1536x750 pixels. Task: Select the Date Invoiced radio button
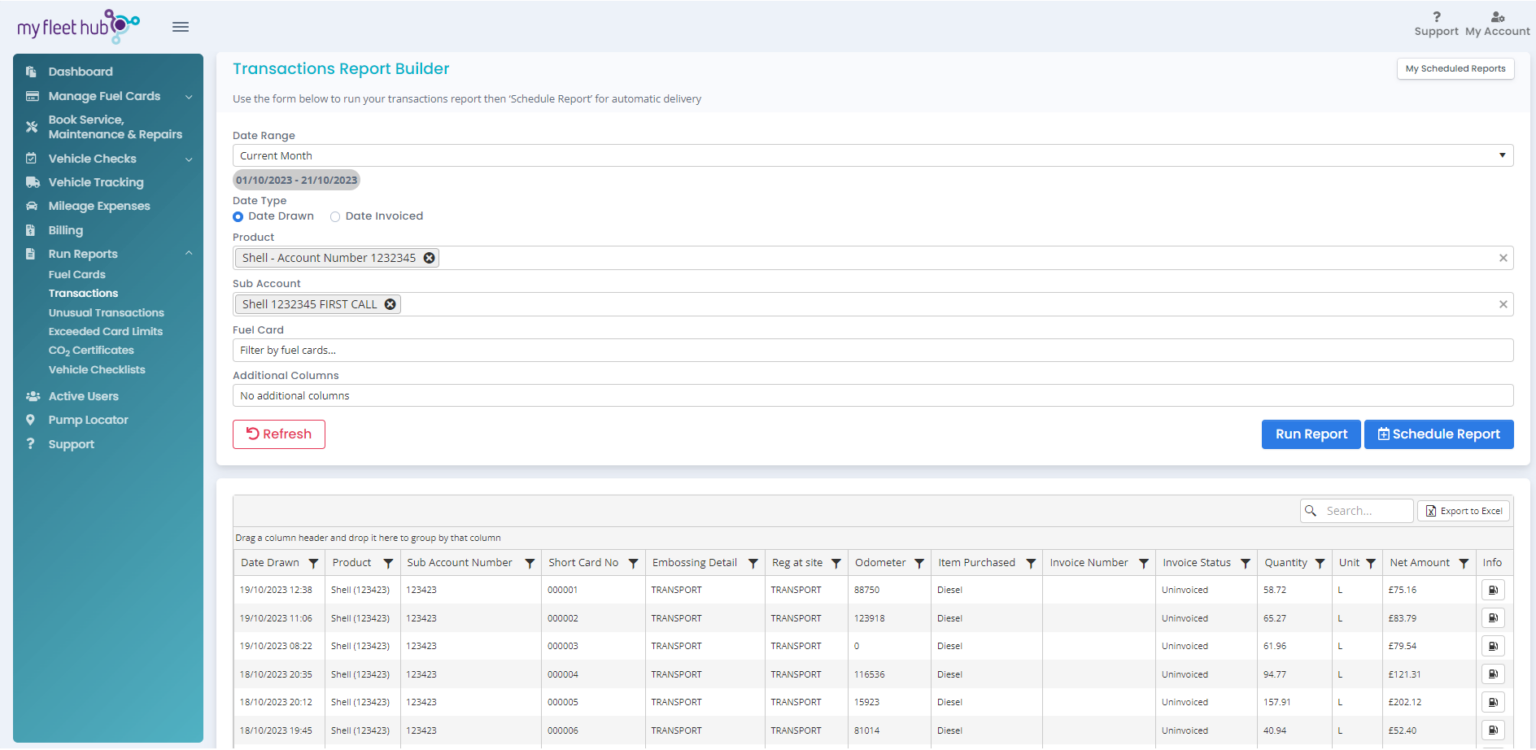pos(335,216)
